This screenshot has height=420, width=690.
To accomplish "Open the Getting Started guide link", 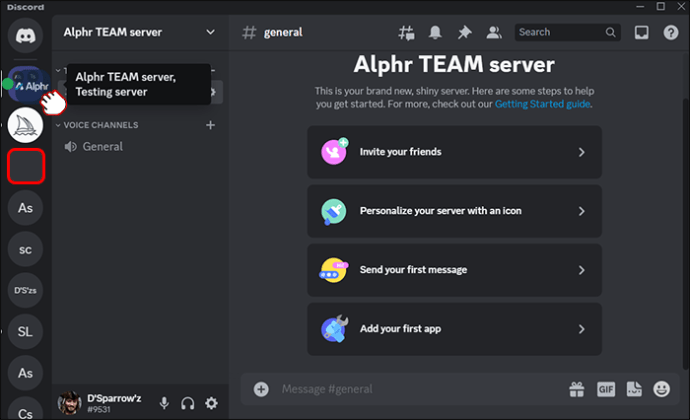I will coord(542,104).
